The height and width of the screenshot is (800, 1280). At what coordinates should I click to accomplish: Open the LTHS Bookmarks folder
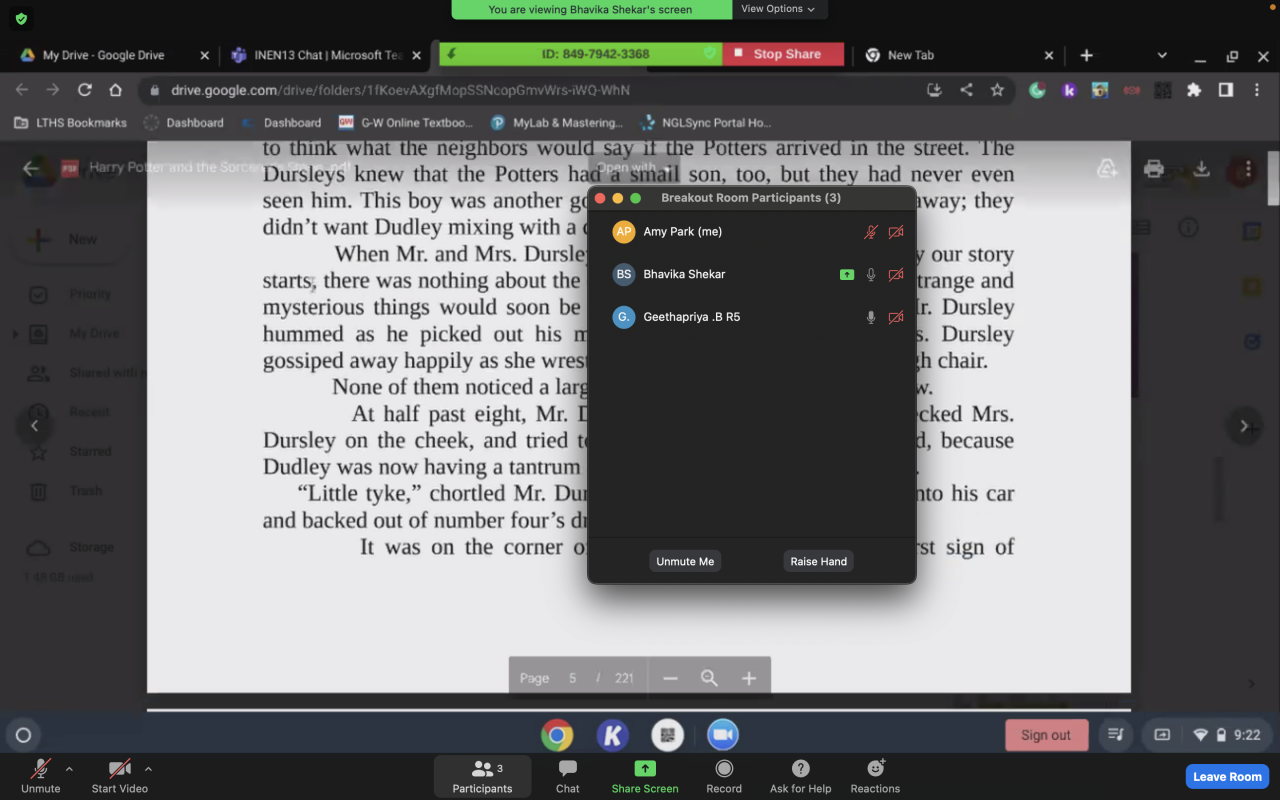click(x=70, y=123)
